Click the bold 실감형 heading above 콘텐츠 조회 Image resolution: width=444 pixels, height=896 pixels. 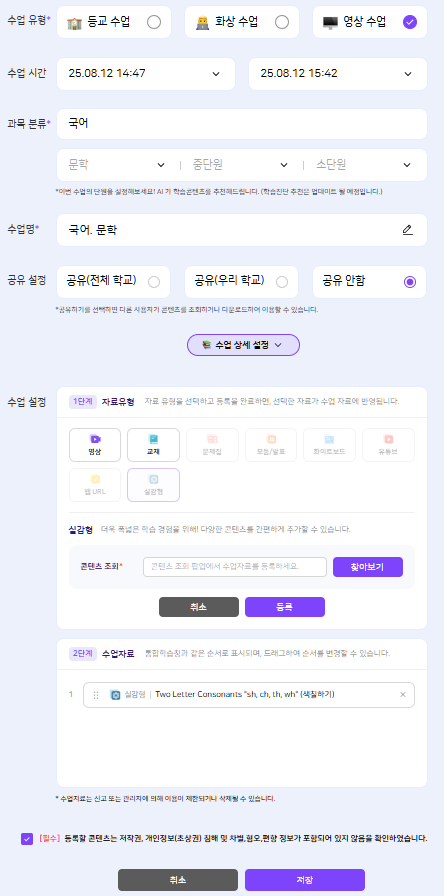click(x=81, y=529)
